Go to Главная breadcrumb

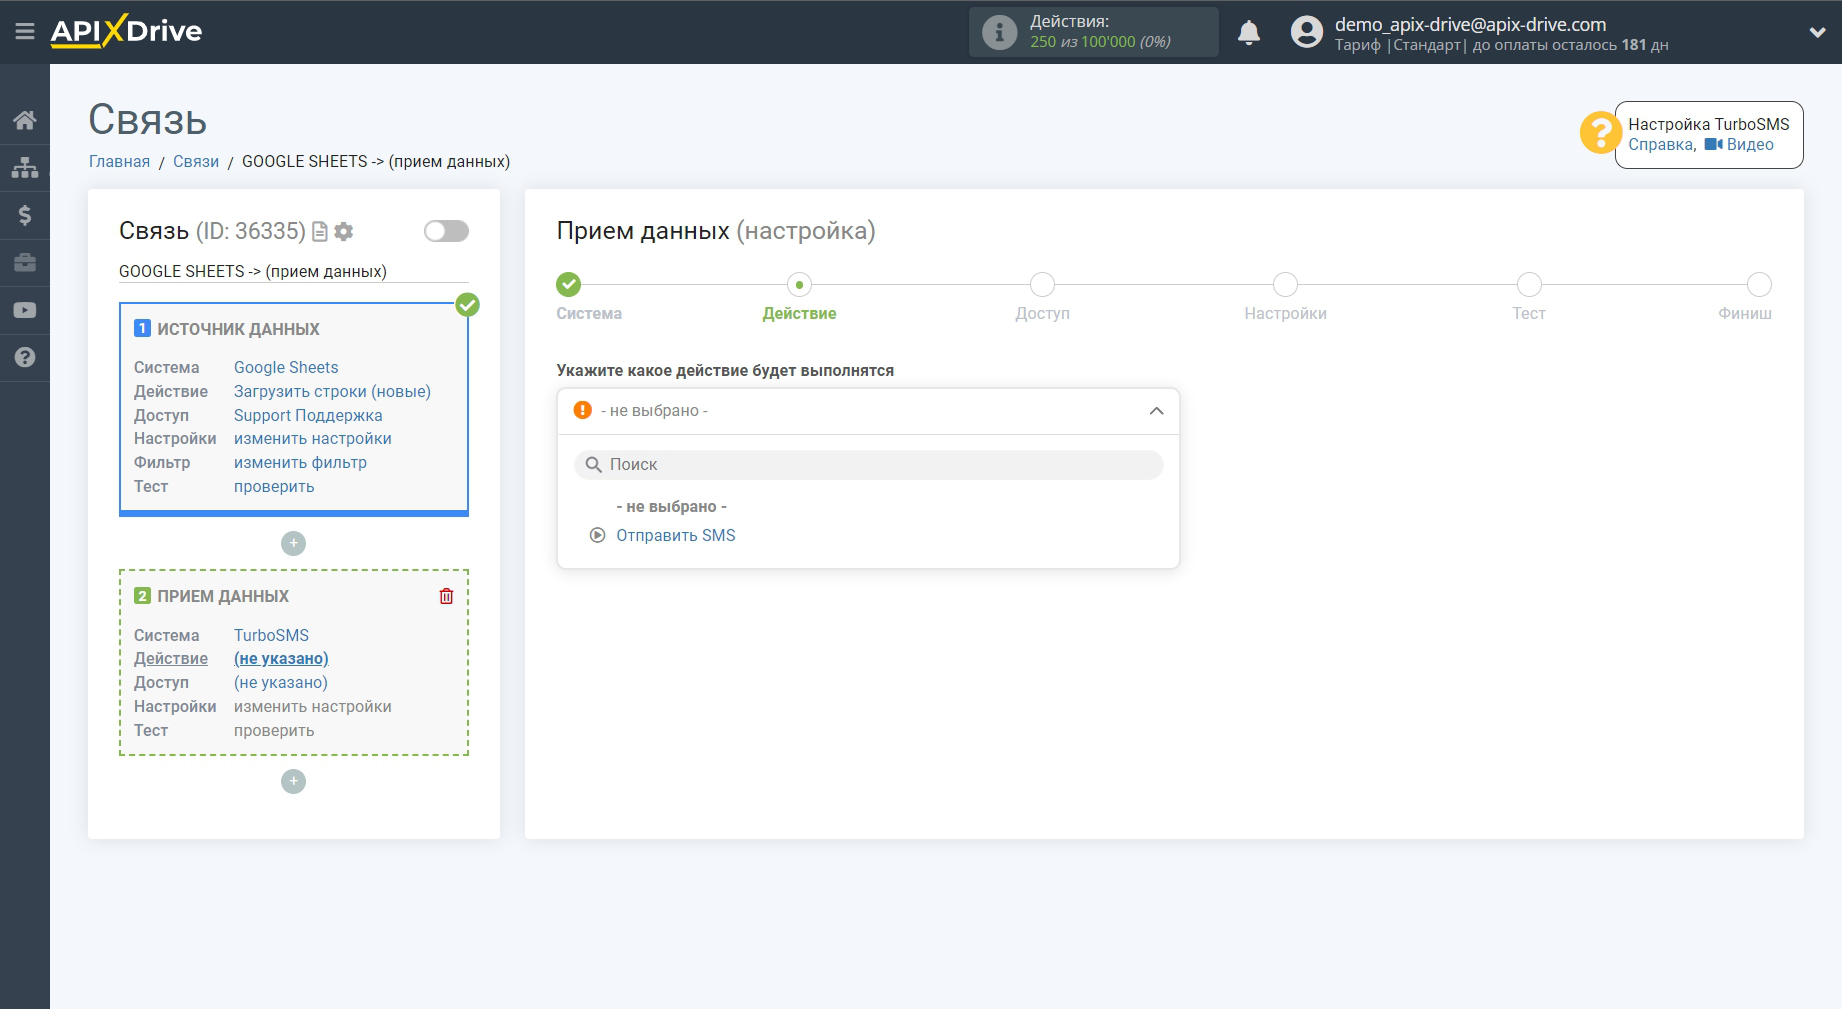click(119, 162)
